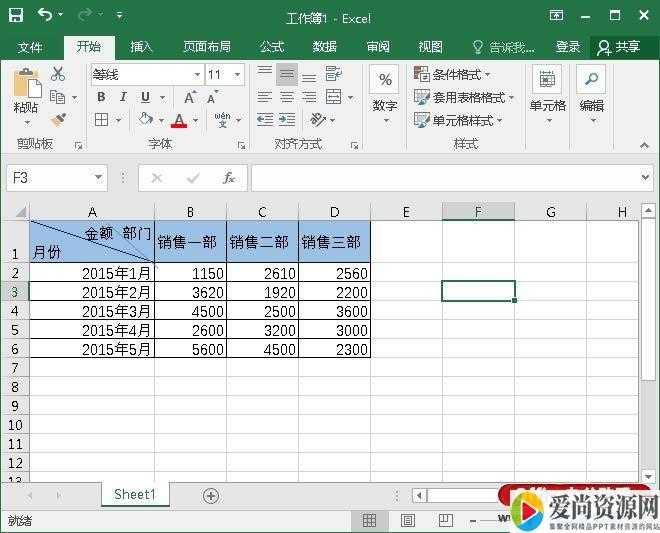Add a new sheet with the plus icon
This screenshot has width=660, height=533.
(211, 495)
